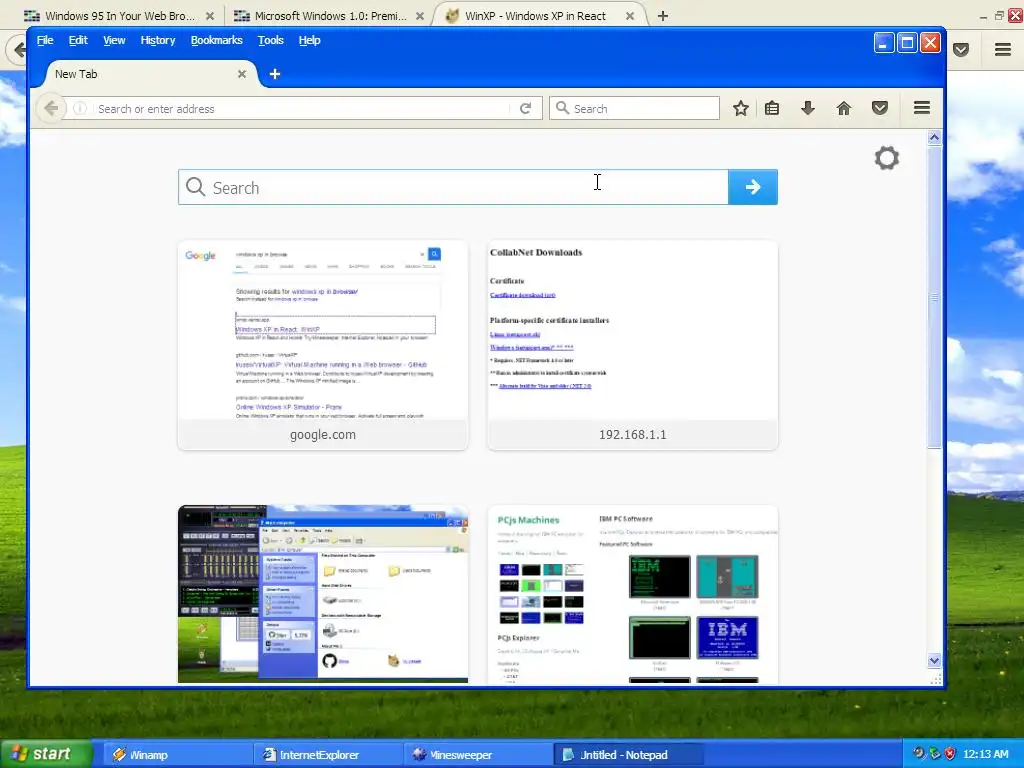Image resolution: width=1024 pixels, height=768 pixels.
Task: Open the inner Firefox hamburger menu
Action: click(x=921, y=108)
